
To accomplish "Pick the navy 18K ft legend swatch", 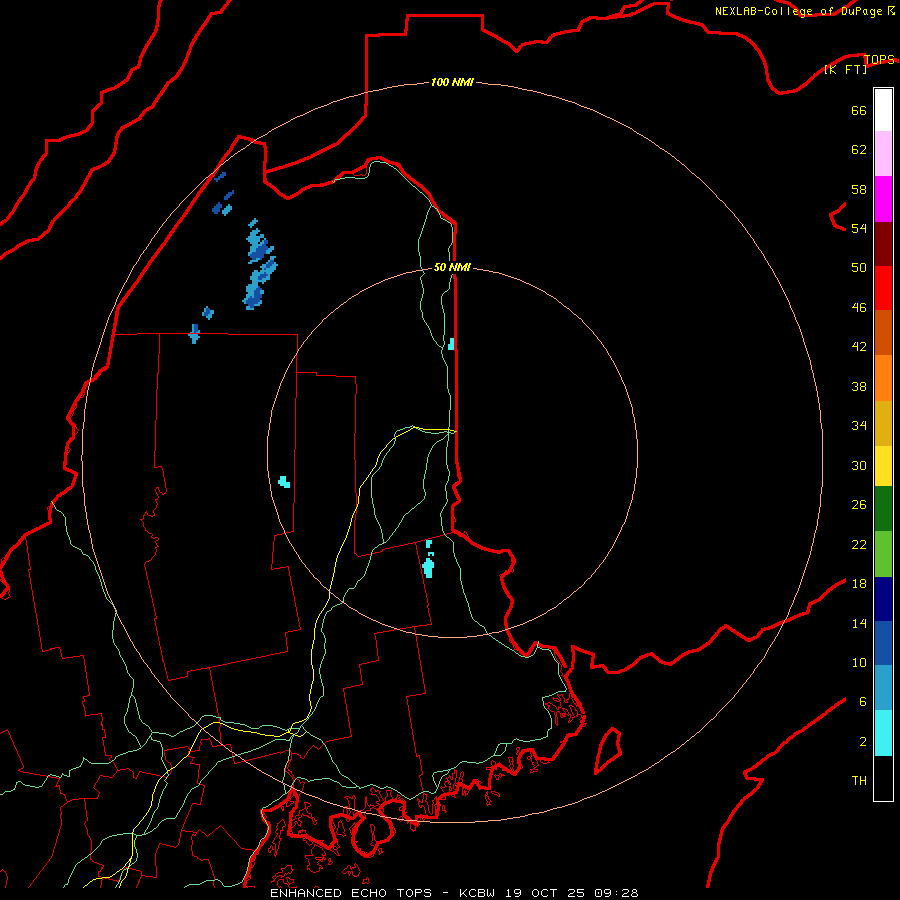I will (x=883, y=599).
